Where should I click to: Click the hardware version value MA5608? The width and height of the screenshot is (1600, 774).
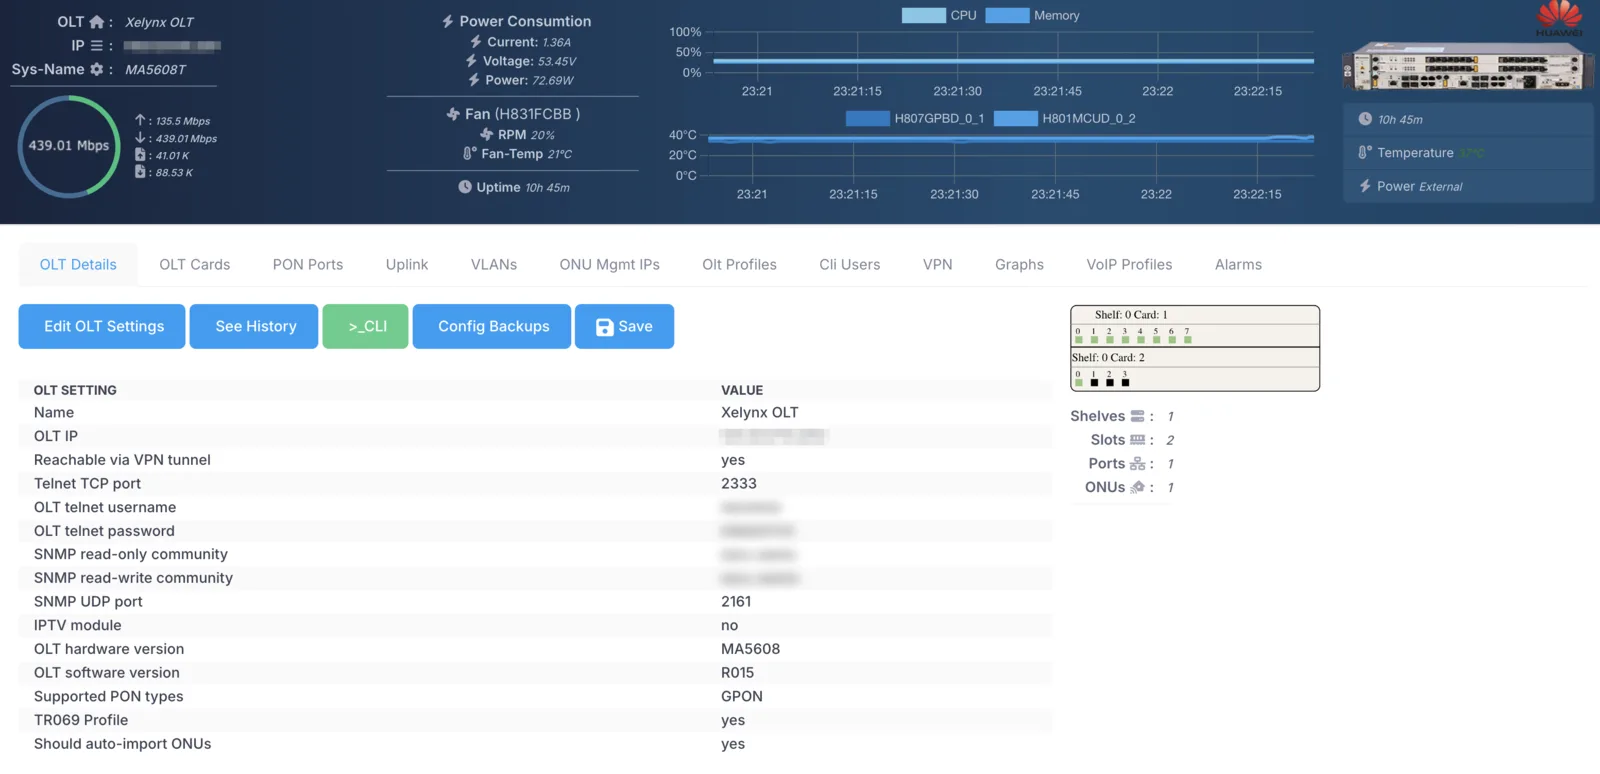(x=751, y=649)
